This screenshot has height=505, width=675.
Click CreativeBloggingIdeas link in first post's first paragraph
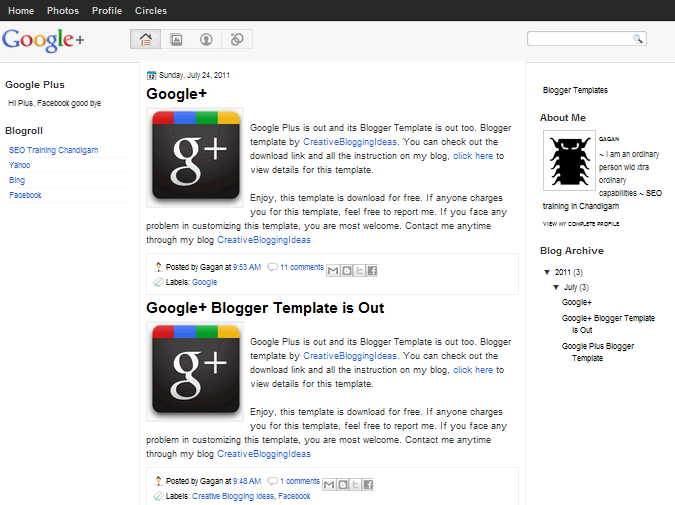coord(350,142)
